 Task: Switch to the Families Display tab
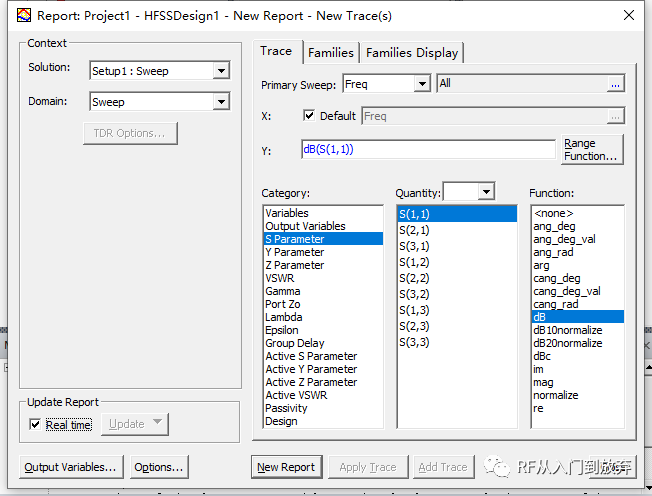click(x=412, y=53)
